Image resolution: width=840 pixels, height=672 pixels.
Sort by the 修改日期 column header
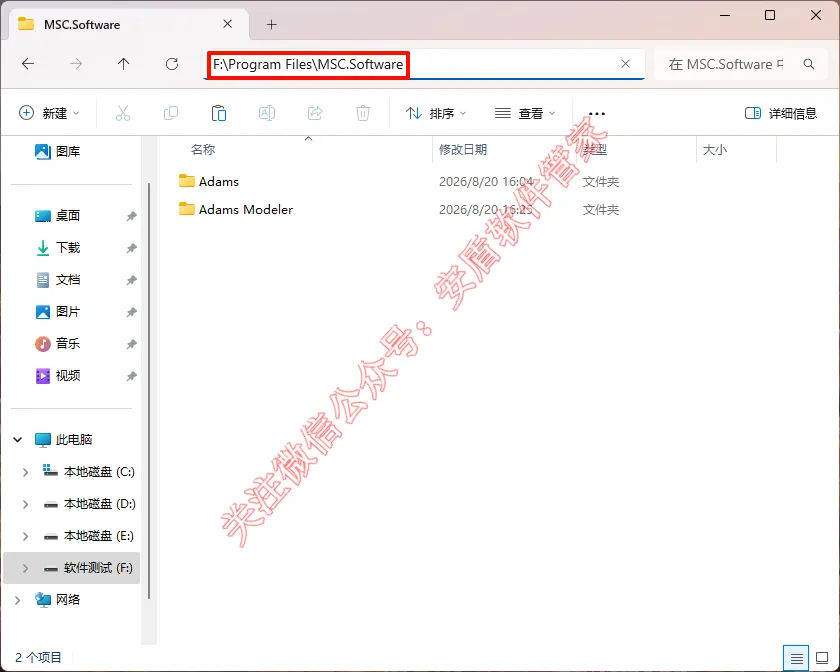click(x=463, y=150)
